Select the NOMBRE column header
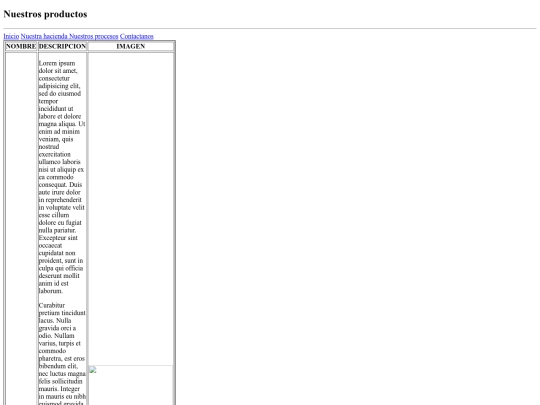 click(21, 46)
